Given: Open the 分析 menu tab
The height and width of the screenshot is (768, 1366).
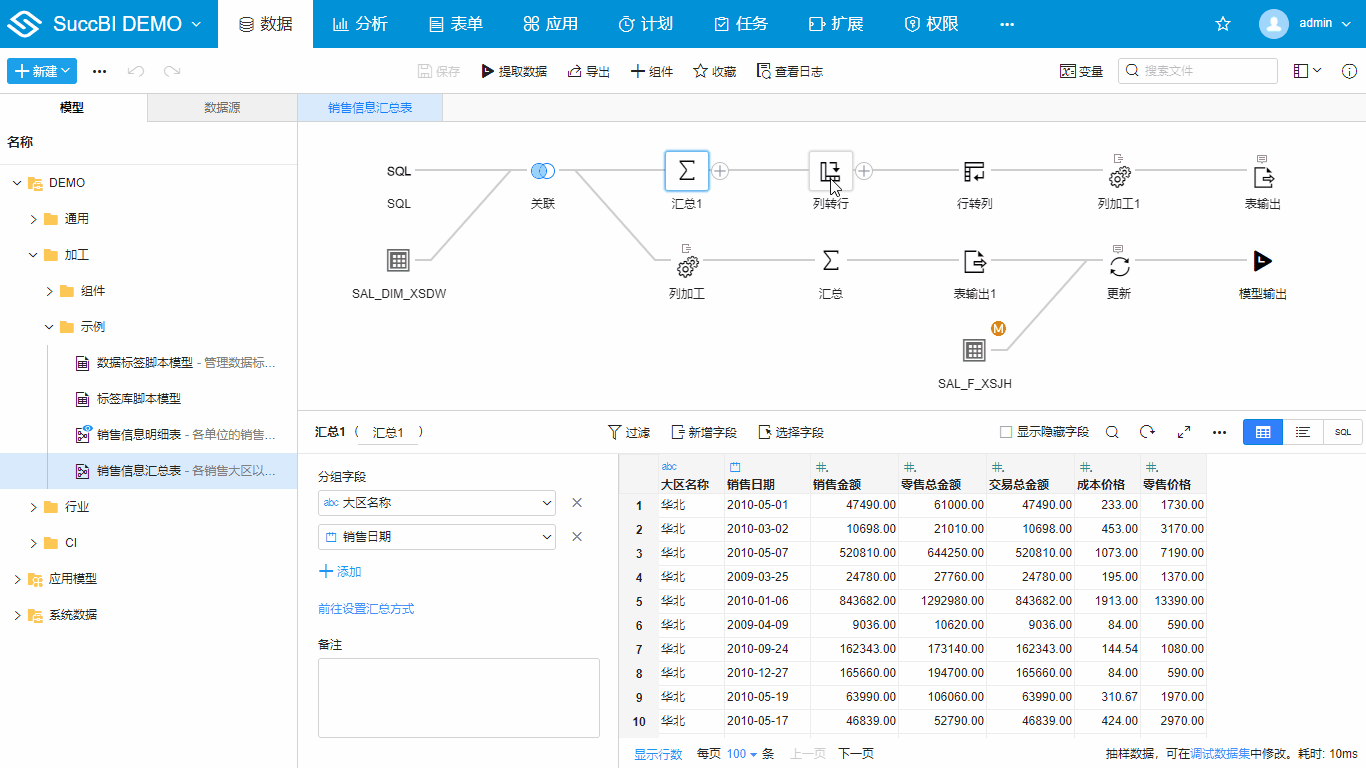Looking at the screenshot, I should 360,24.
